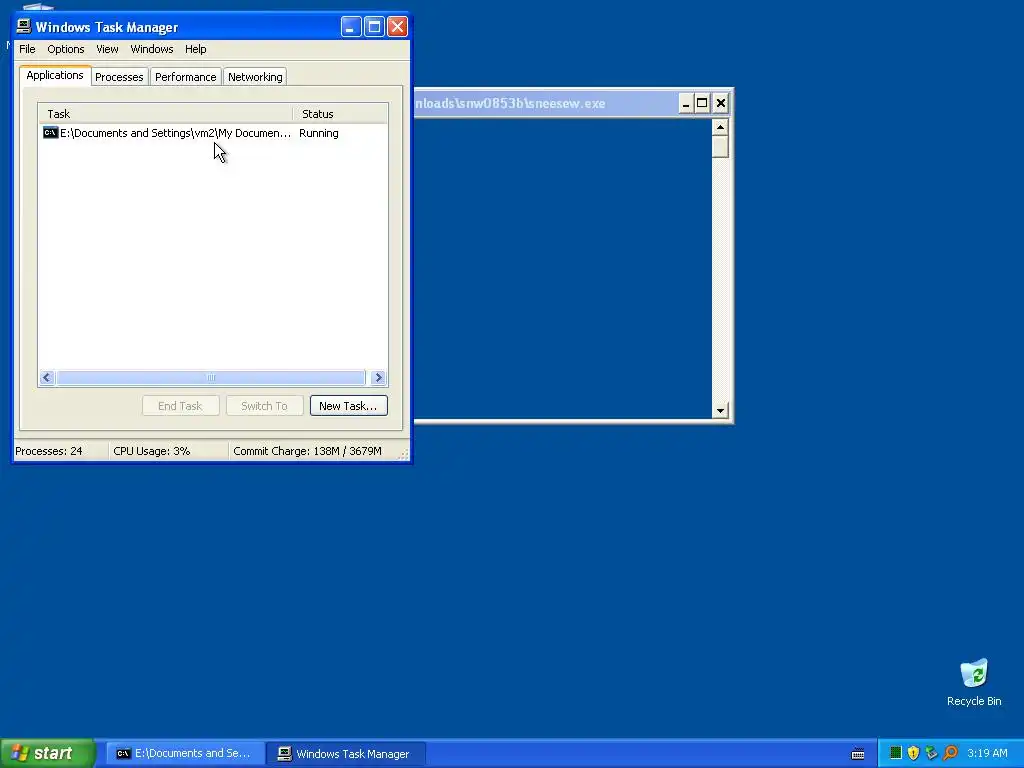Click Windows Task Manager taskbar button
This screenshot has width=1024, height=768.
(346, 754)
